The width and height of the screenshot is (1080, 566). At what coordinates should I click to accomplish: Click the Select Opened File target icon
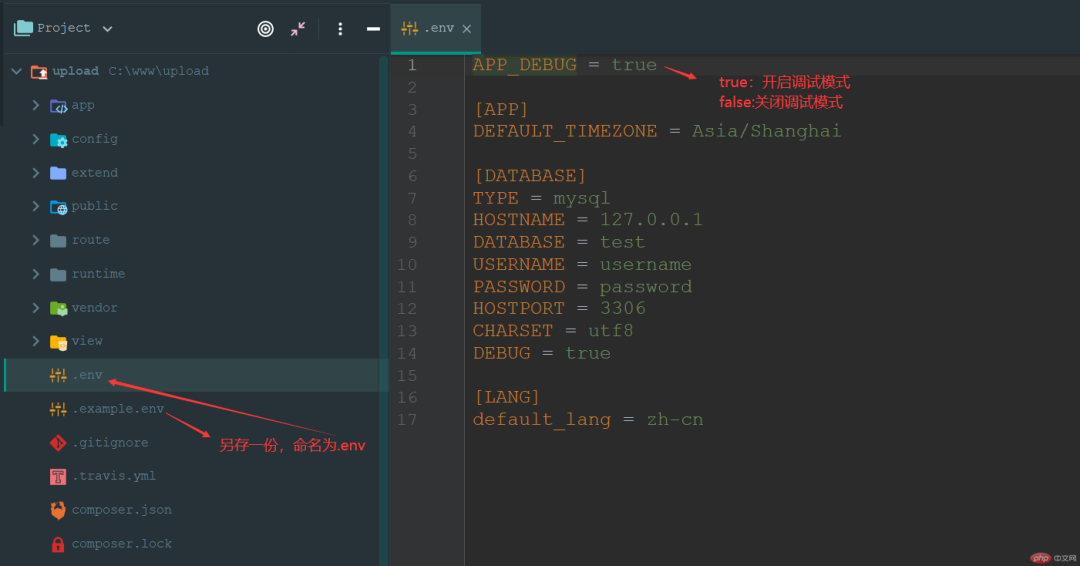point(265,29)
